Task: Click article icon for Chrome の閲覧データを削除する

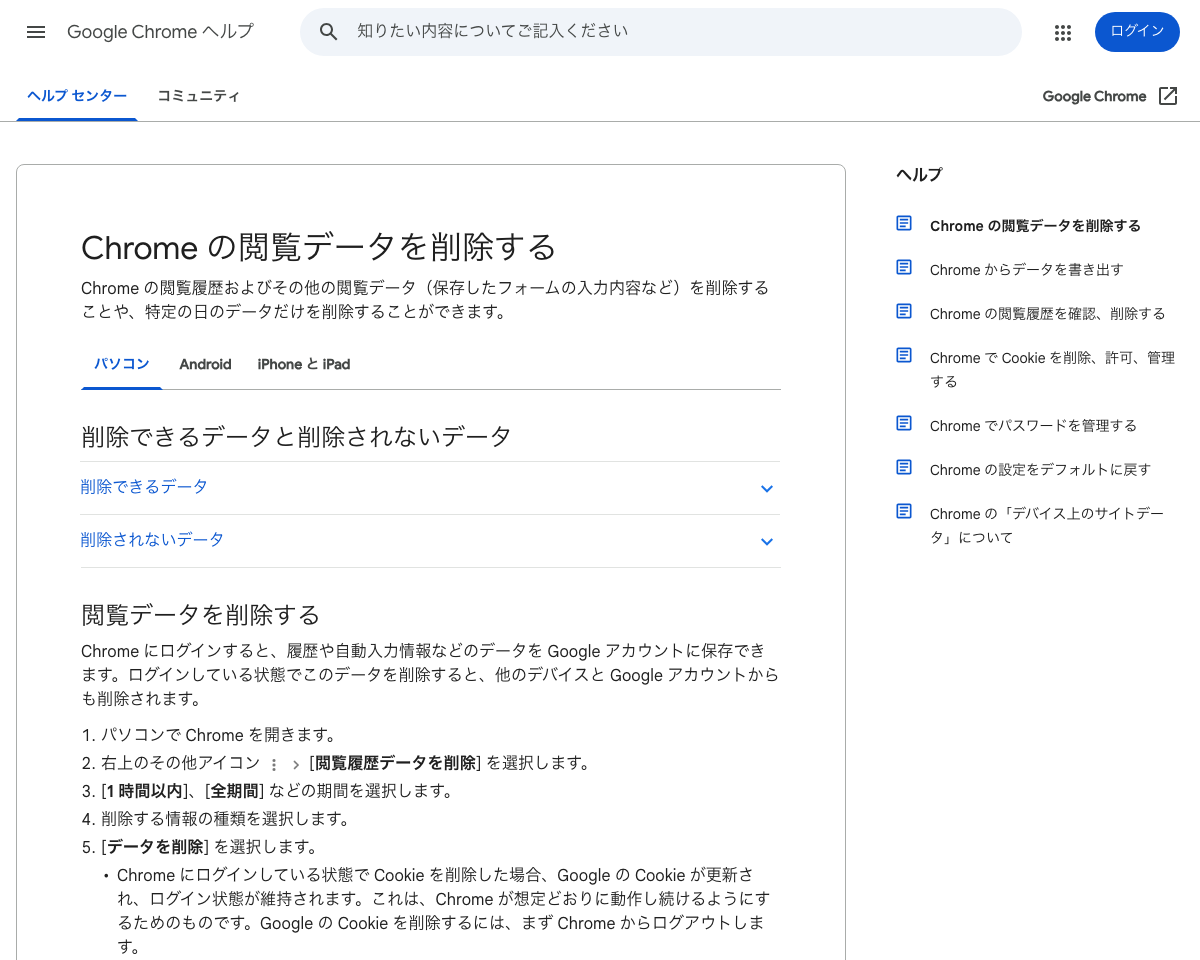Action: 904,223
